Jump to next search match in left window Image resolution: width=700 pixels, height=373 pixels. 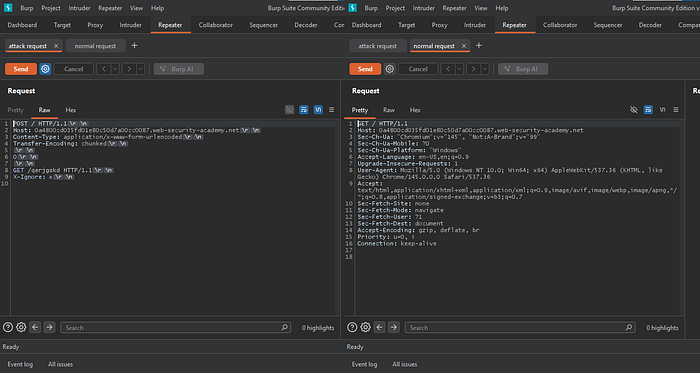click(x=49, y=327)
